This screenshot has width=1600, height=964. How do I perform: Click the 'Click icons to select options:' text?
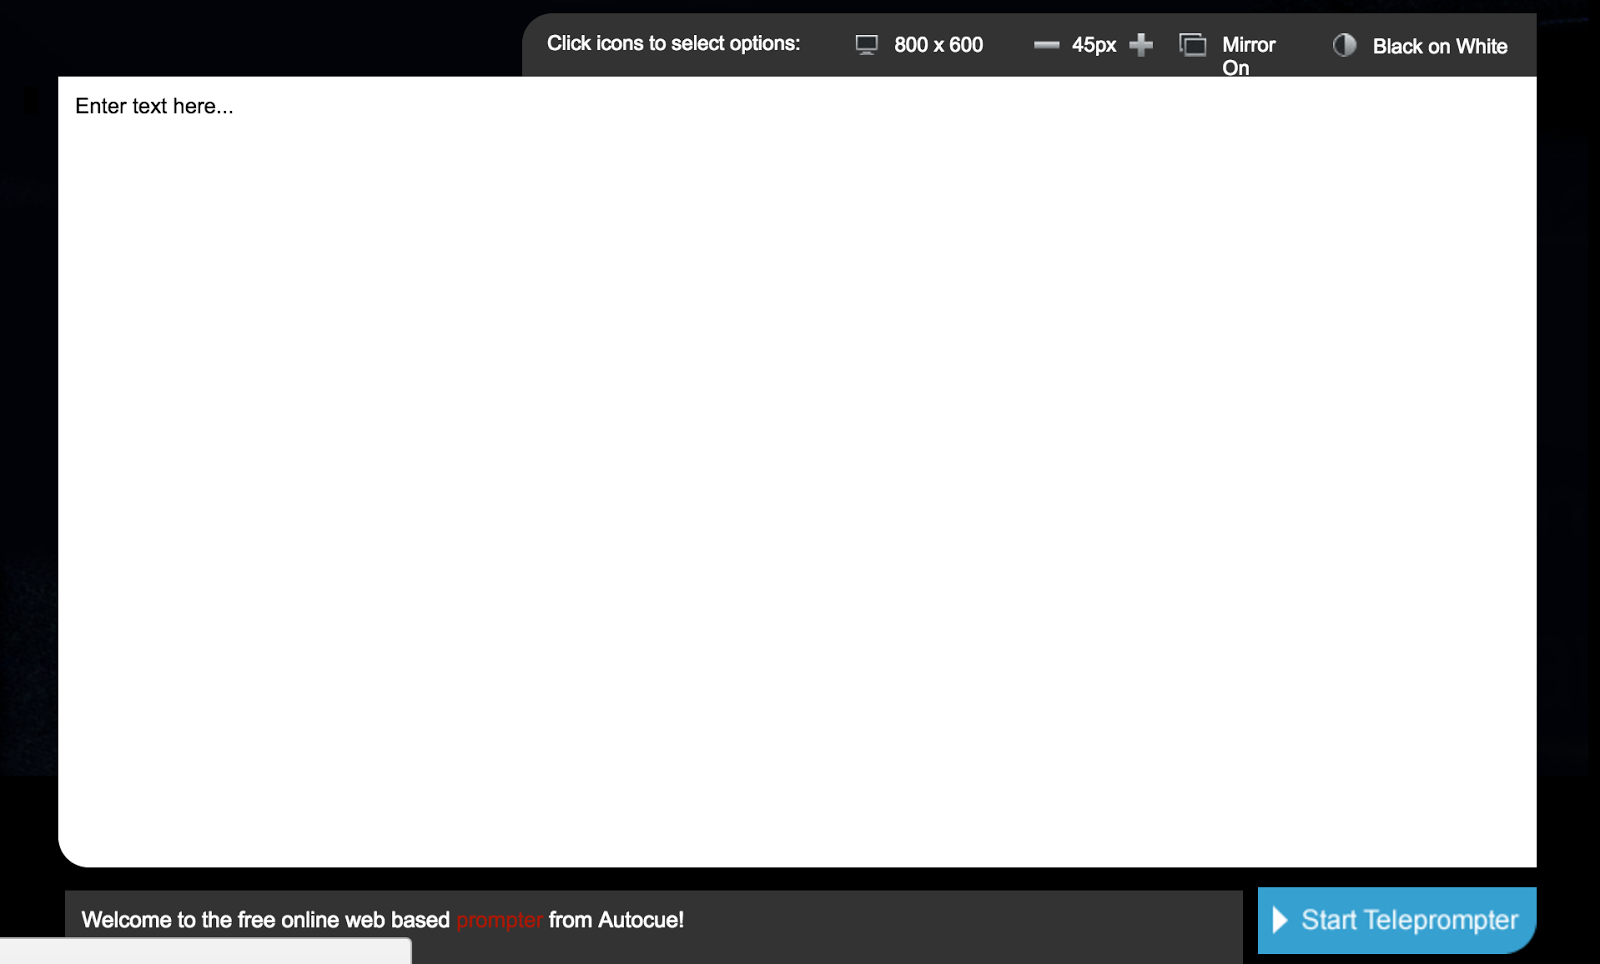(x=674, y=43)
